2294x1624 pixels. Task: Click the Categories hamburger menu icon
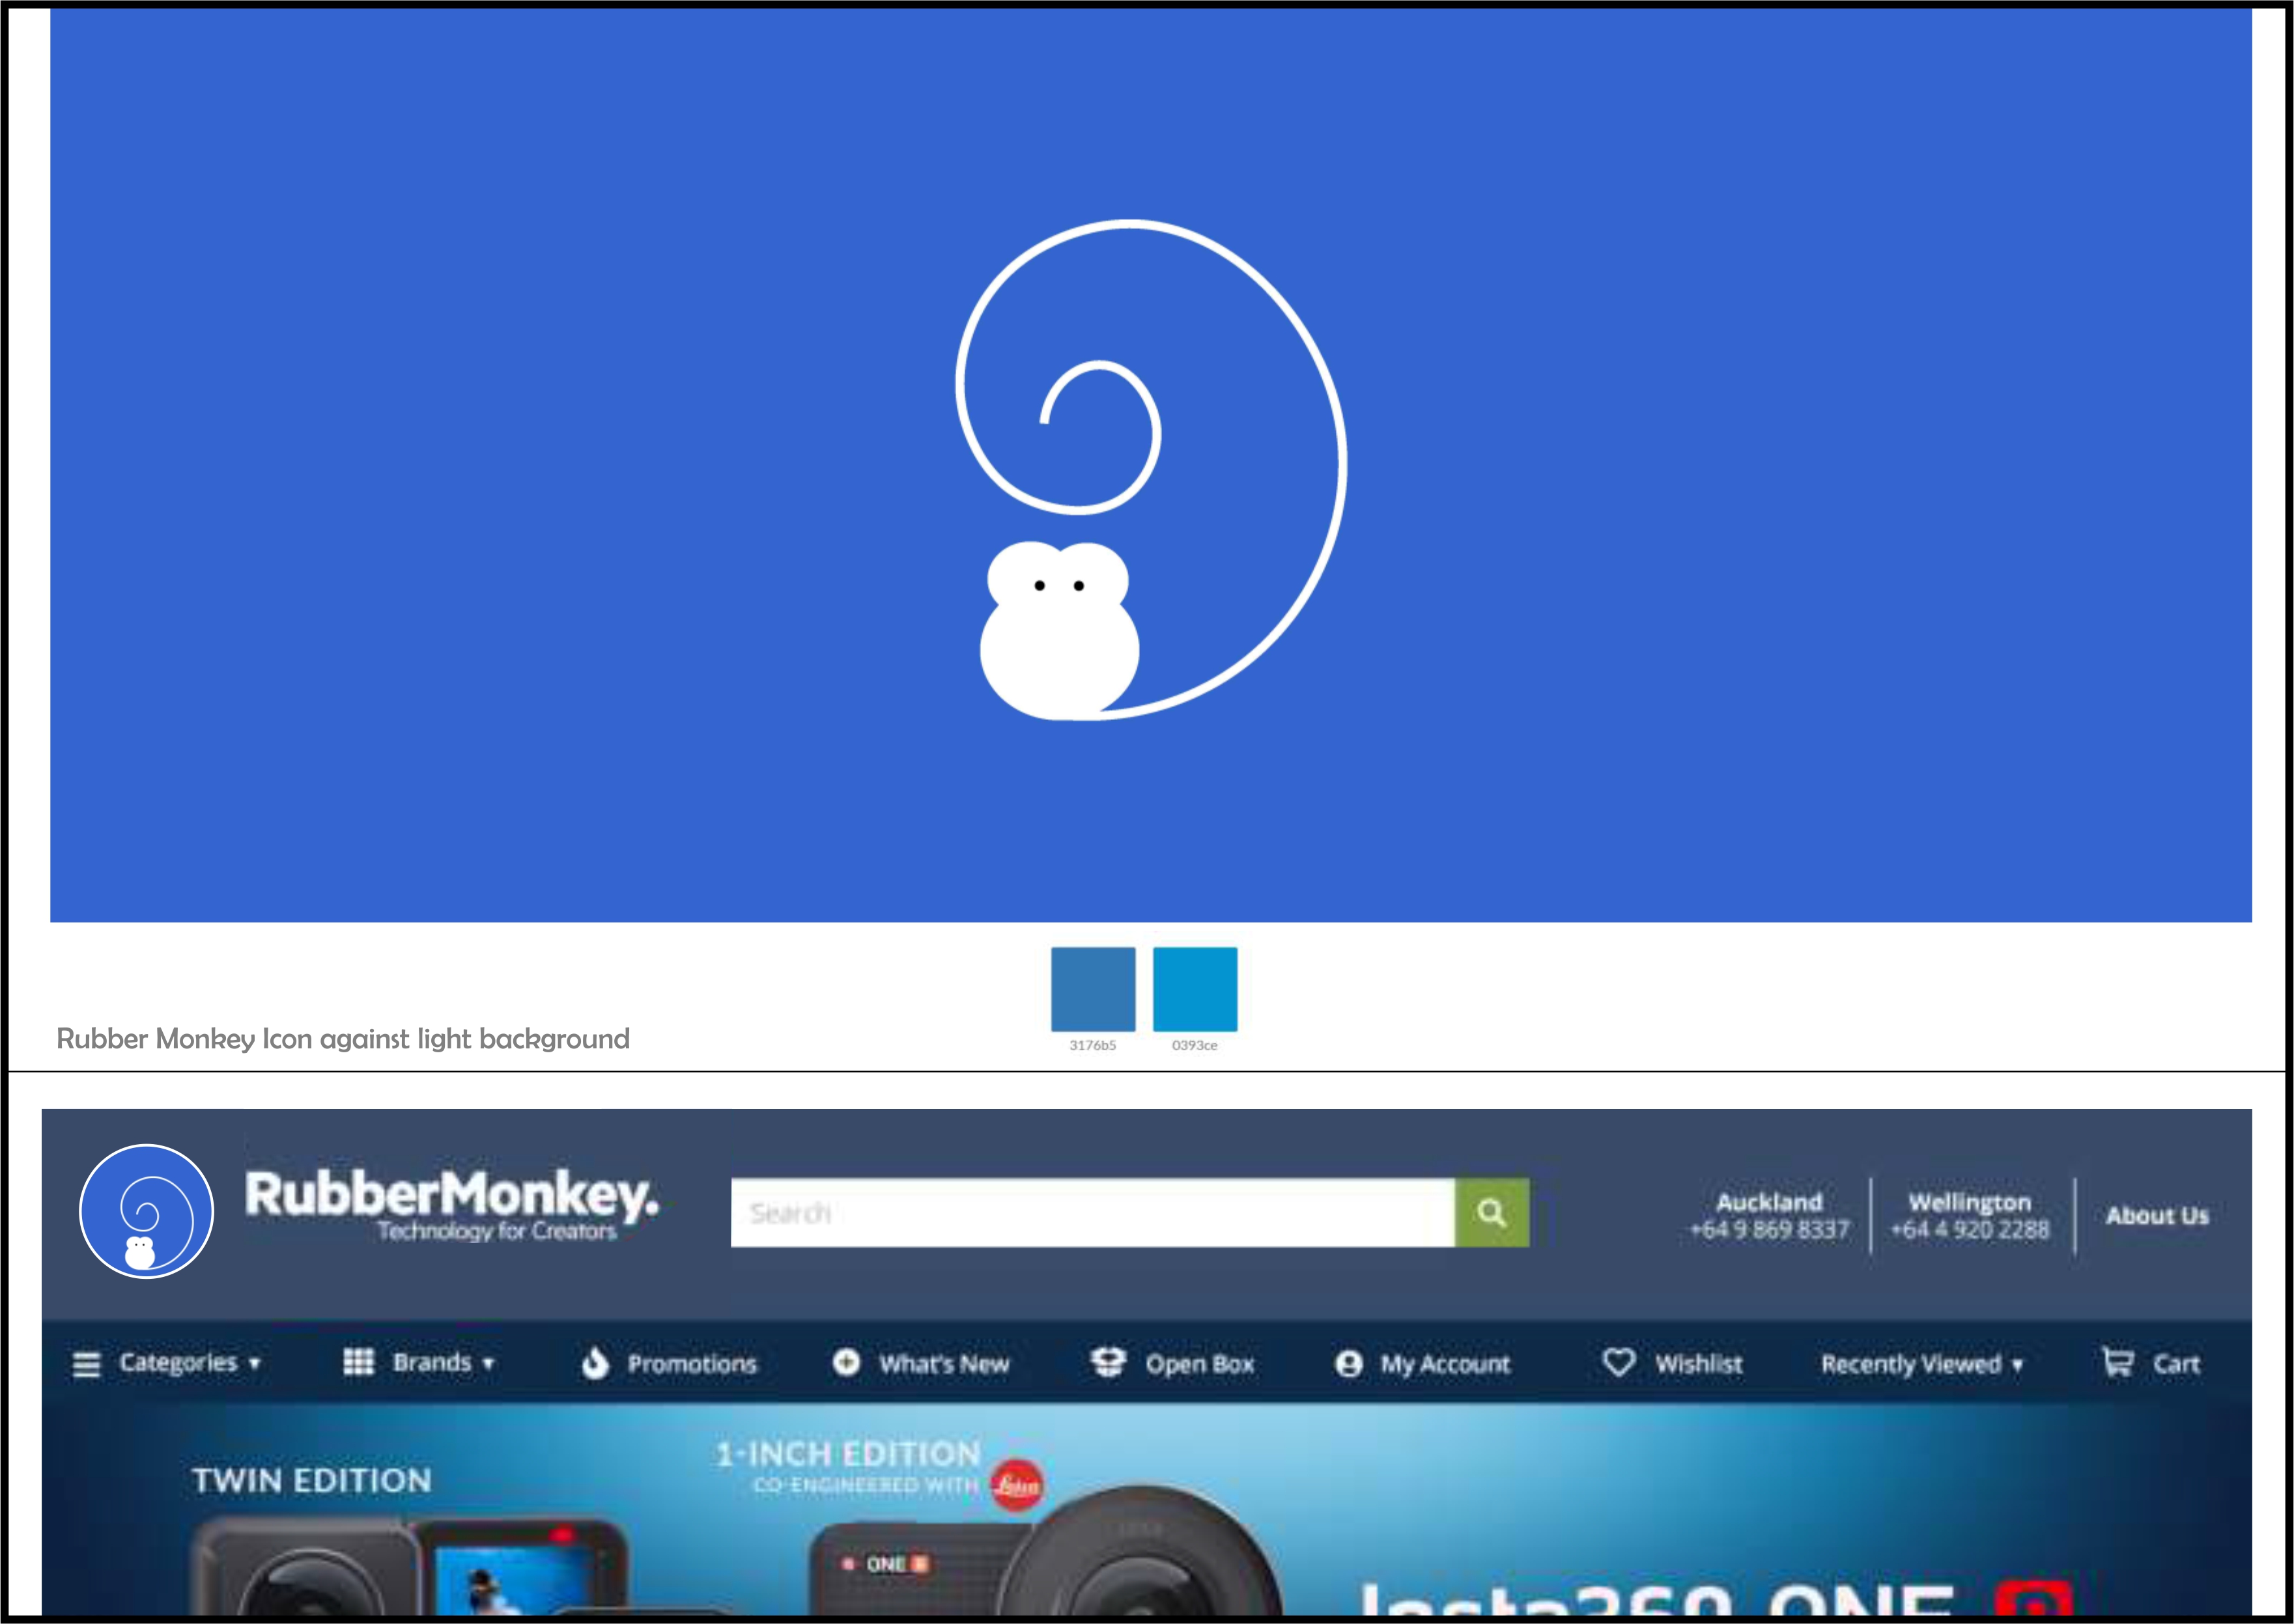click(87, 1364)
